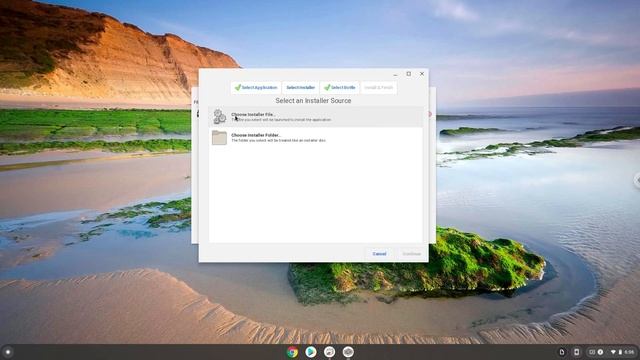Click the gears icon for Choose Installer File

click(x=220, y=117)
